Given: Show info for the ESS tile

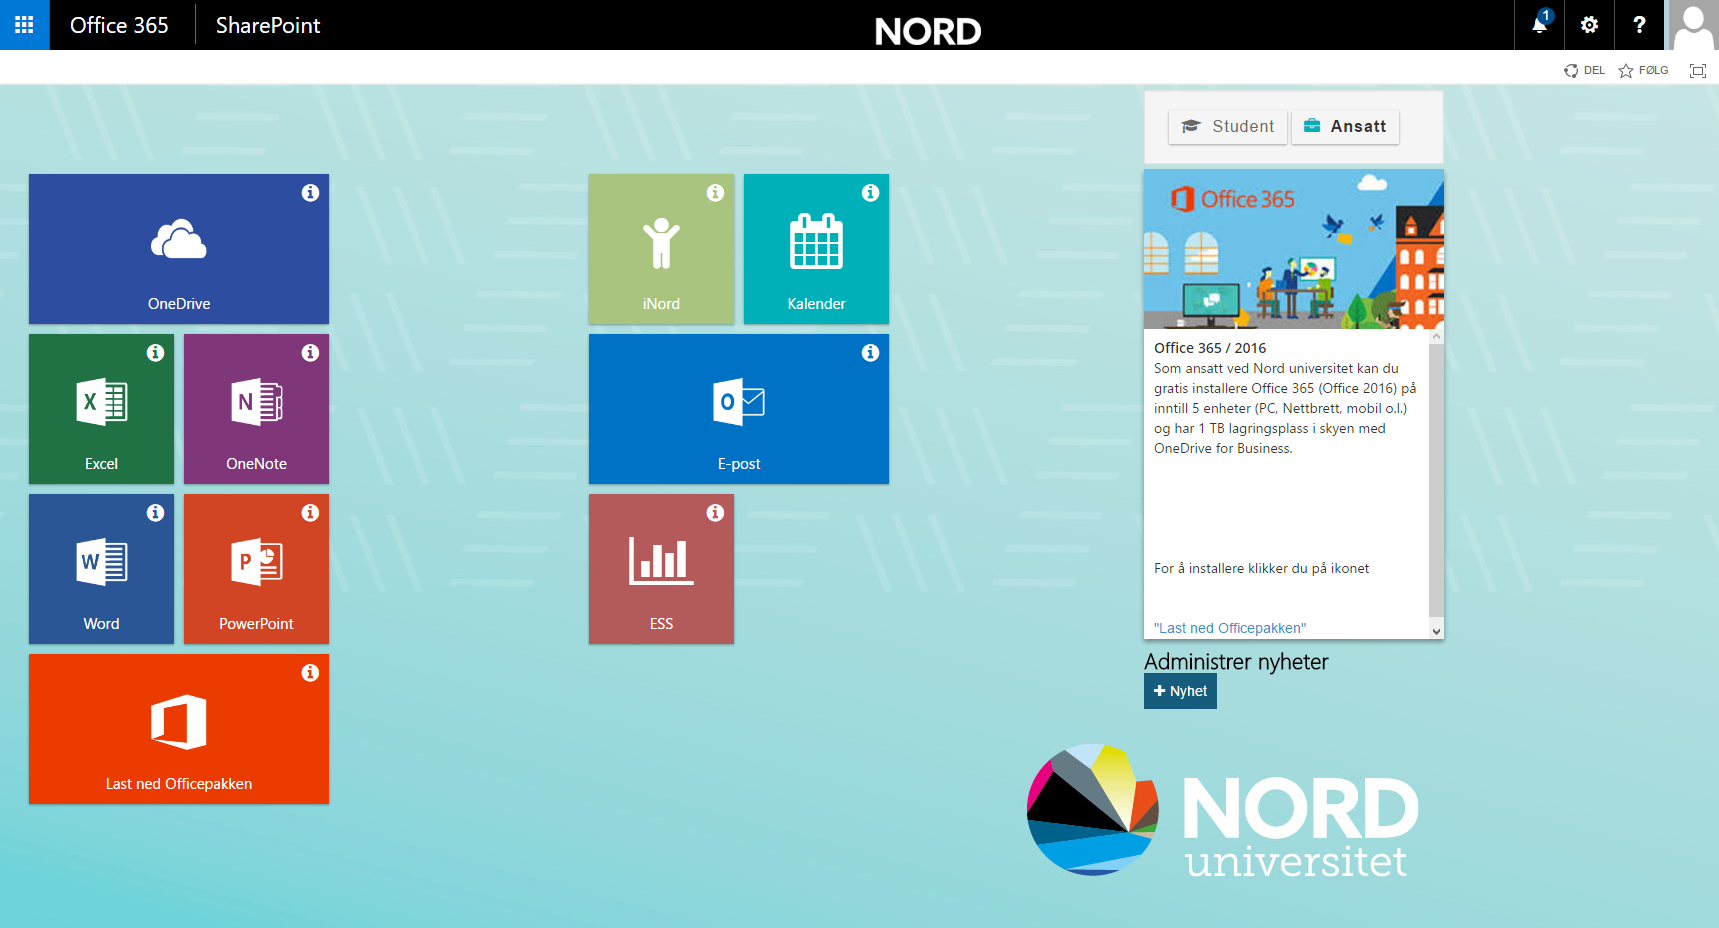Looking at the screenshot, I should (x=715, y=513).
